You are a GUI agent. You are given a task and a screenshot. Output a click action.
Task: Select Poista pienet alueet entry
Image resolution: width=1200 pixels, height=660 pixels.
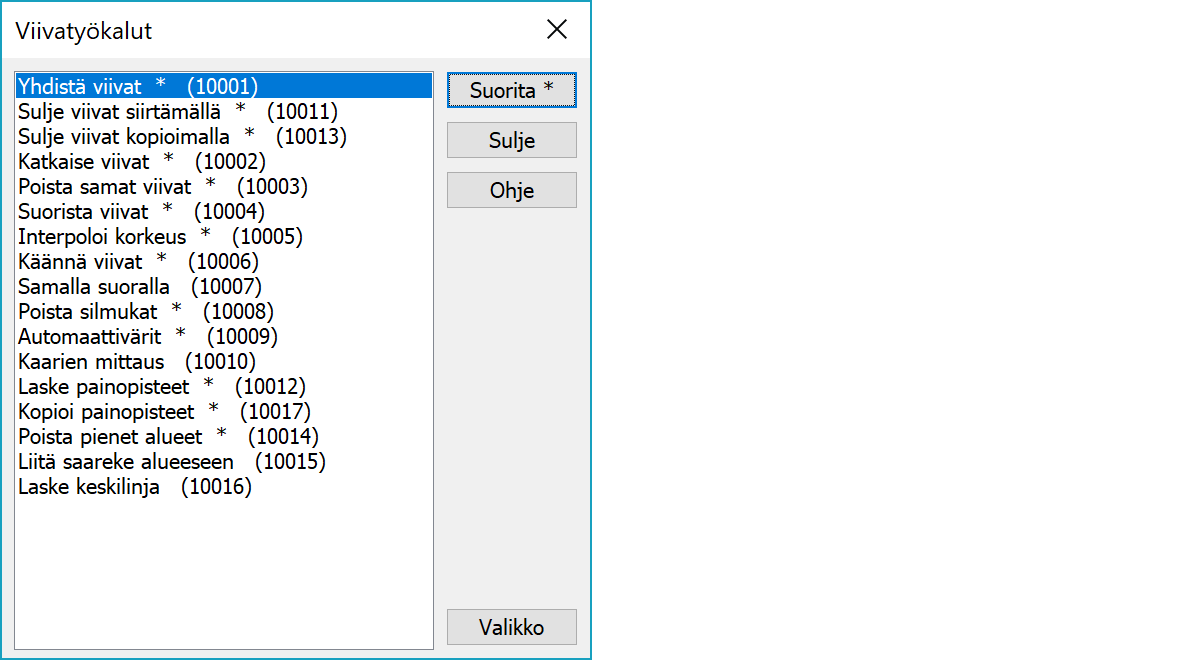tap(168, 436)
